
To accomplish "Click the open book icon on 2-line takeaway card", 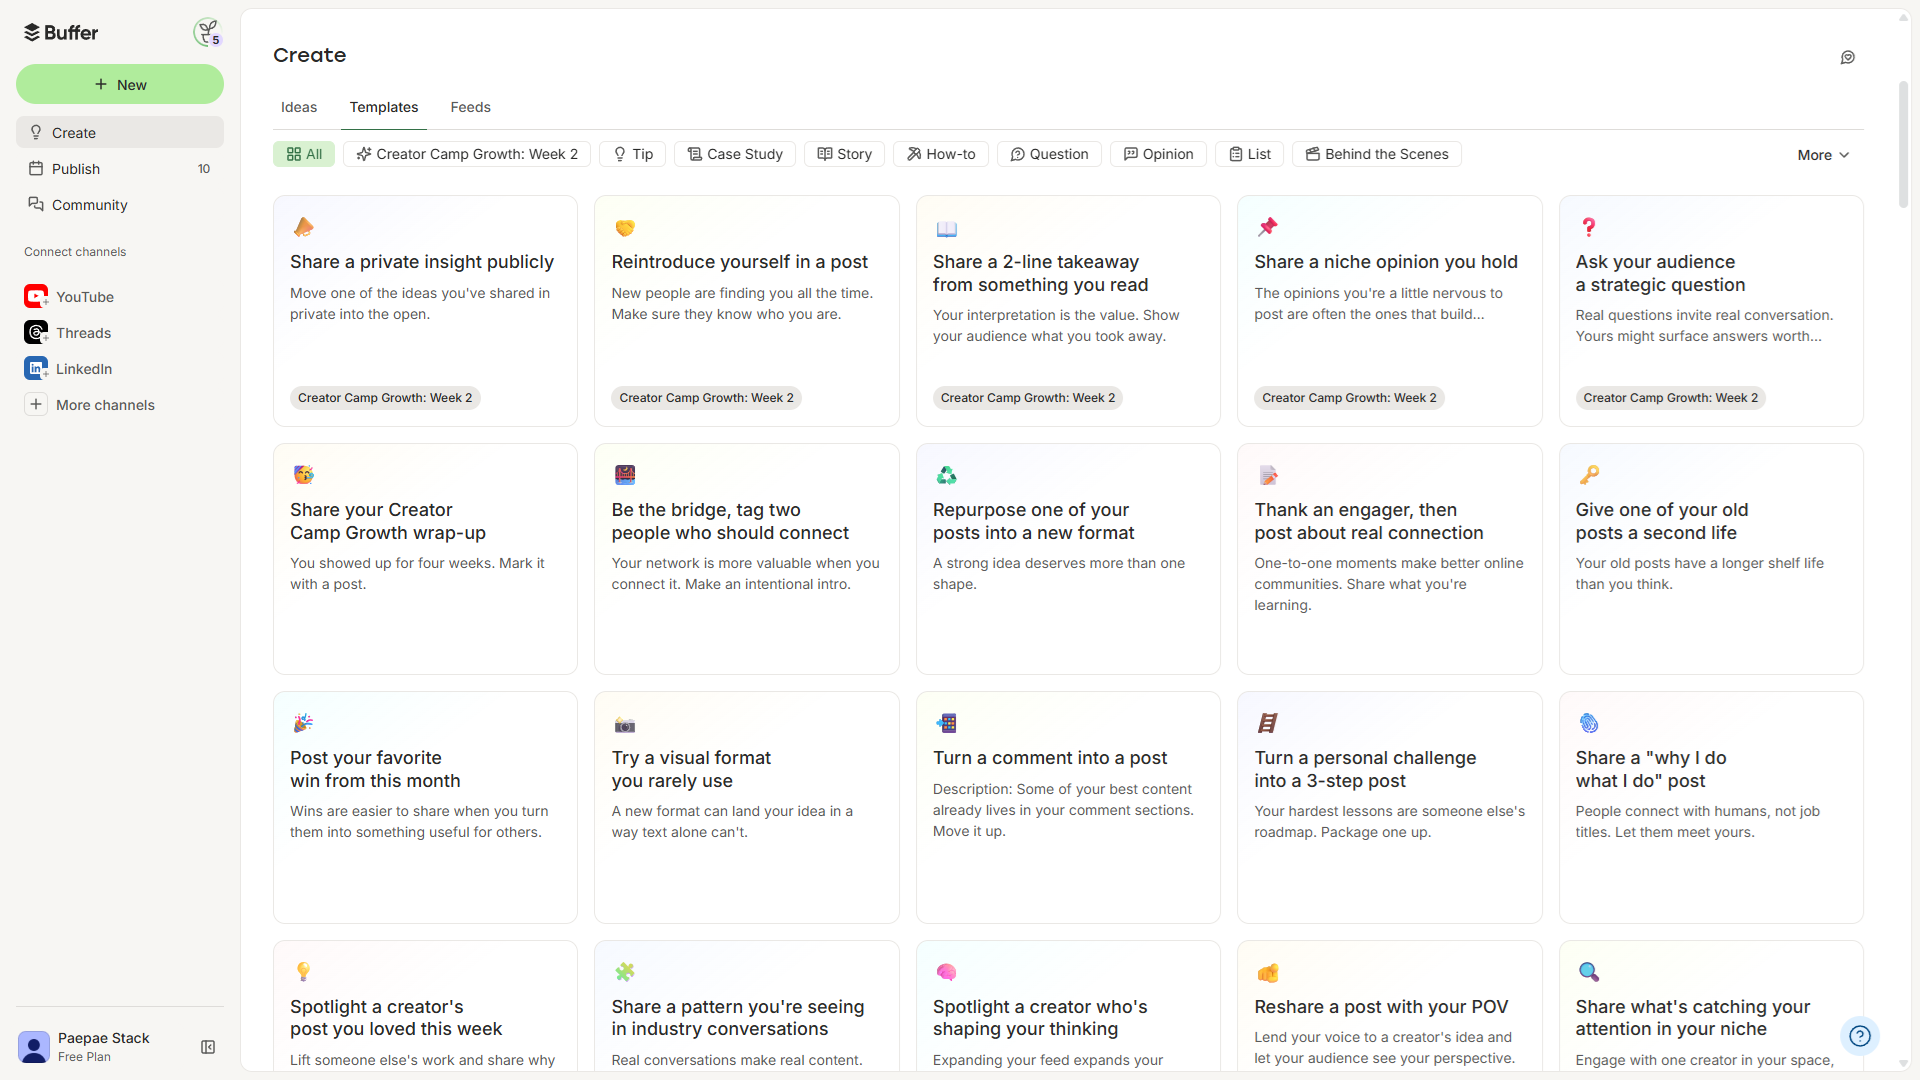I will coord(946,229).
